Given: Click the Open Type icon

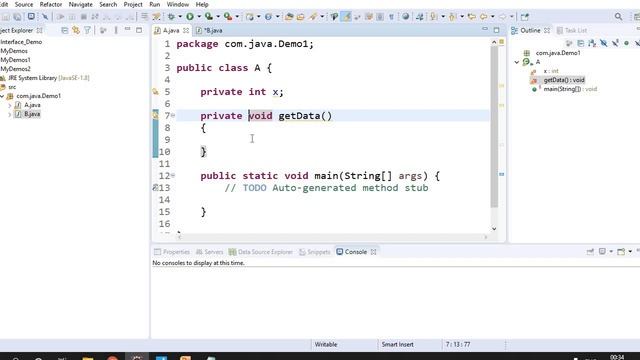Looking at the screenshot, I should [x=289, y=17].
